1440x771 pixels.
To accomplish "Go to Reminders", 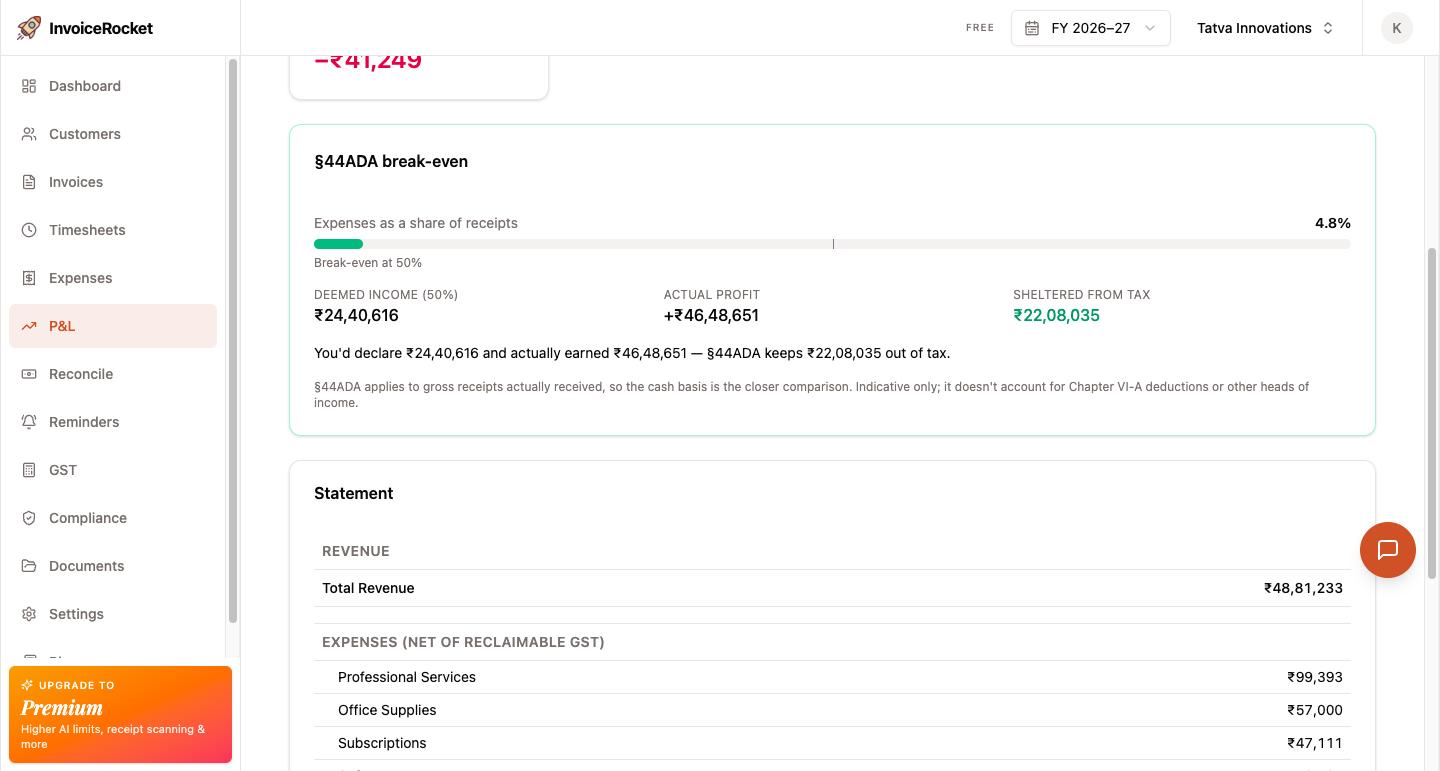I will (113, 422).
